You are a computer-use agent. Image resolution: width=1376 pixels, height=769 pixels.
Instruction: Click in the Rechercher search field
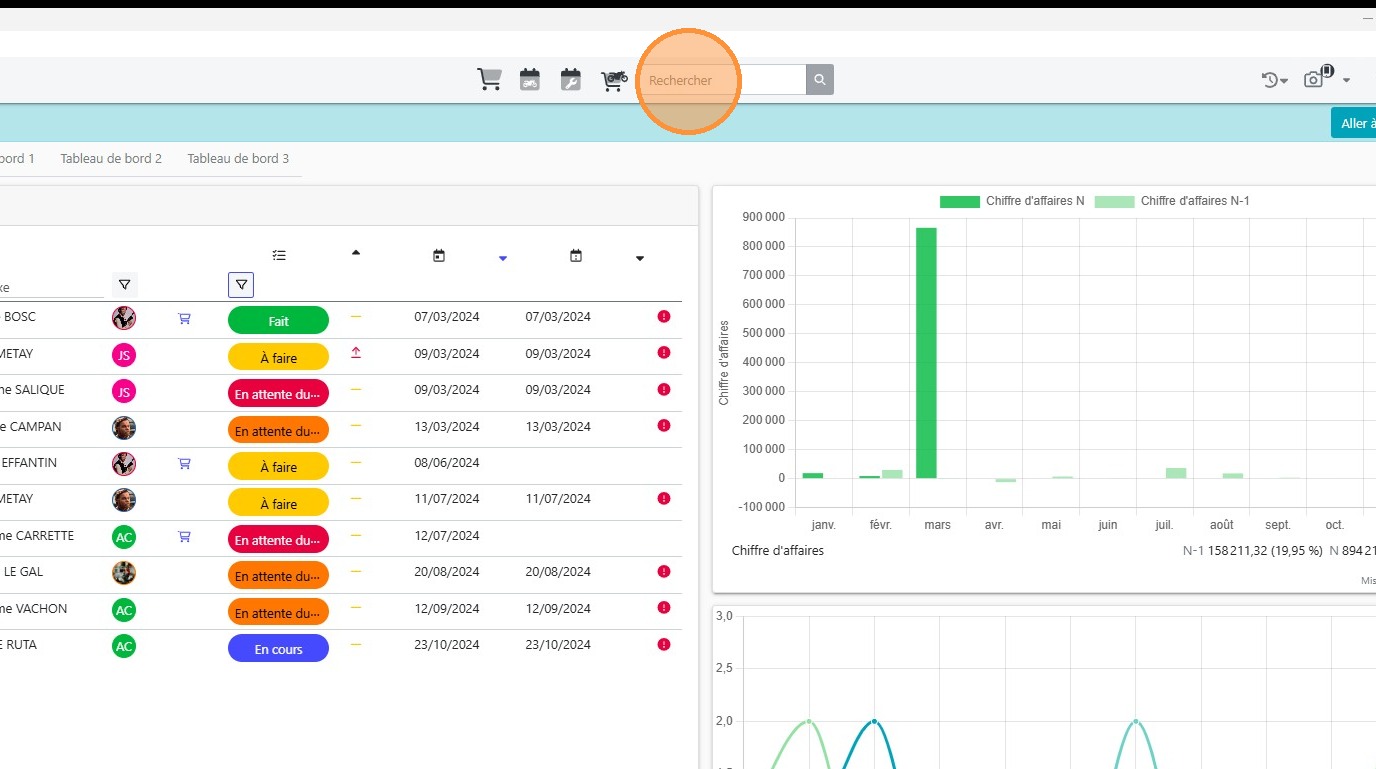724,80
